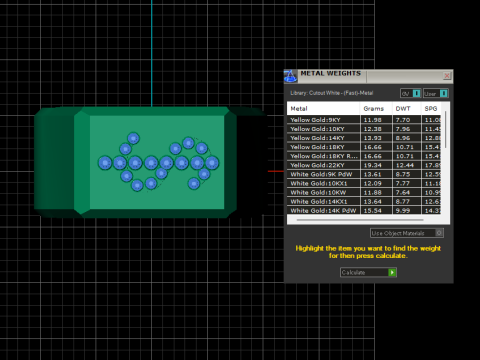Sort table by Metal column header
Screen dimensions: 480x360
(323, 108)
